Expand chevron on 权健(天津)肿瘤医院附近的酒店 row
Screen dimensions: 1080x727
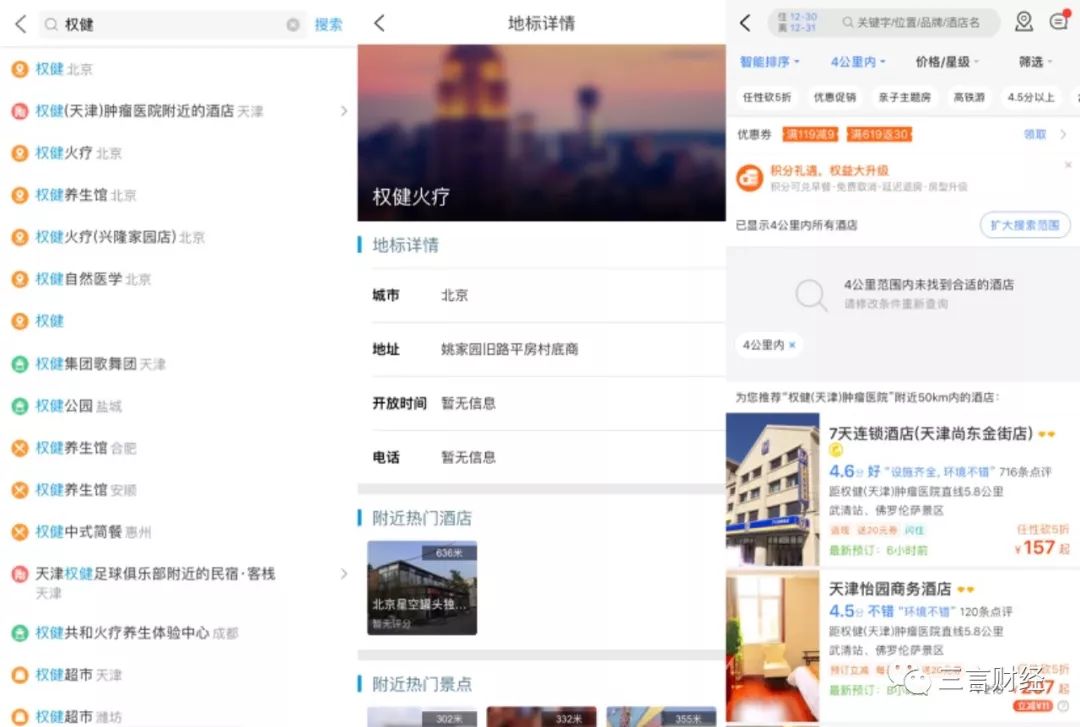click(344, 111)
